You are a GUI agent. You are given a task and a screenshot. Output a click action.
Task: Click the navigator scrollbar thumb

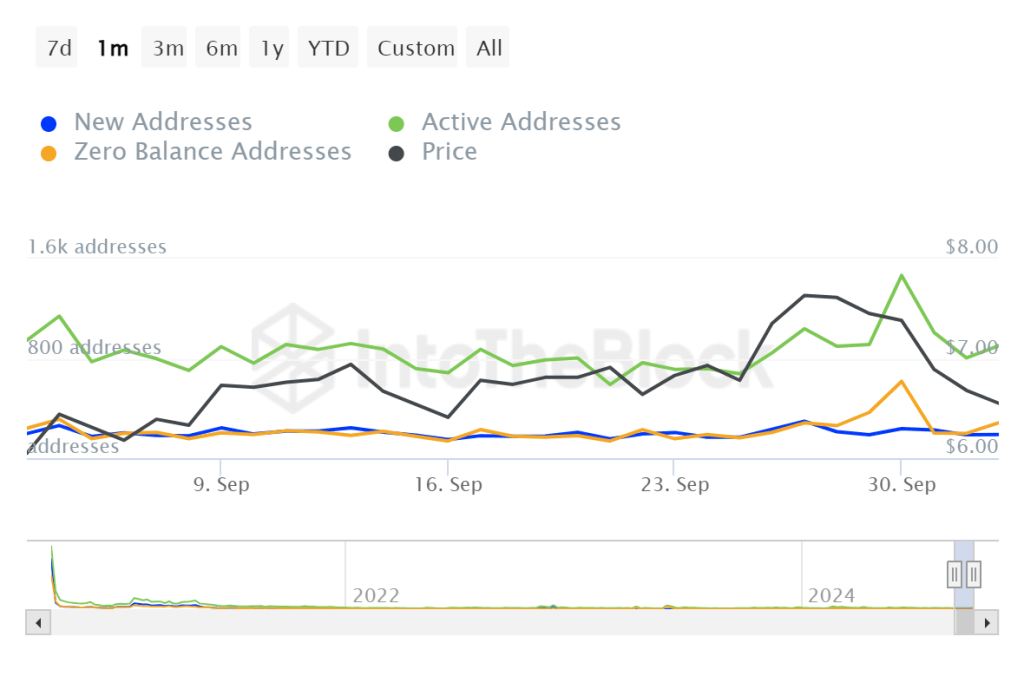pyautogui.click(x=964, y=622)
